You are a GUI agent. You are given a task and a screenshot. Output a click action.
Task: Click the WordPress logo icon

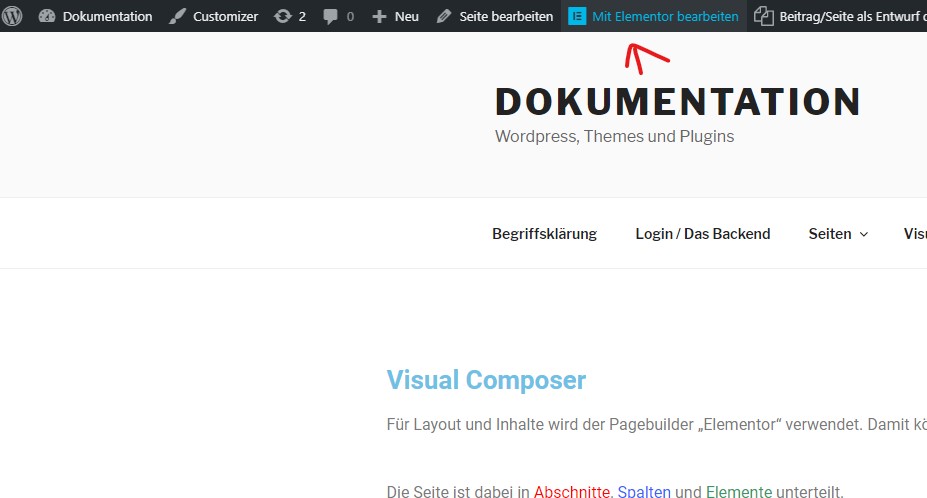point(14,16)
